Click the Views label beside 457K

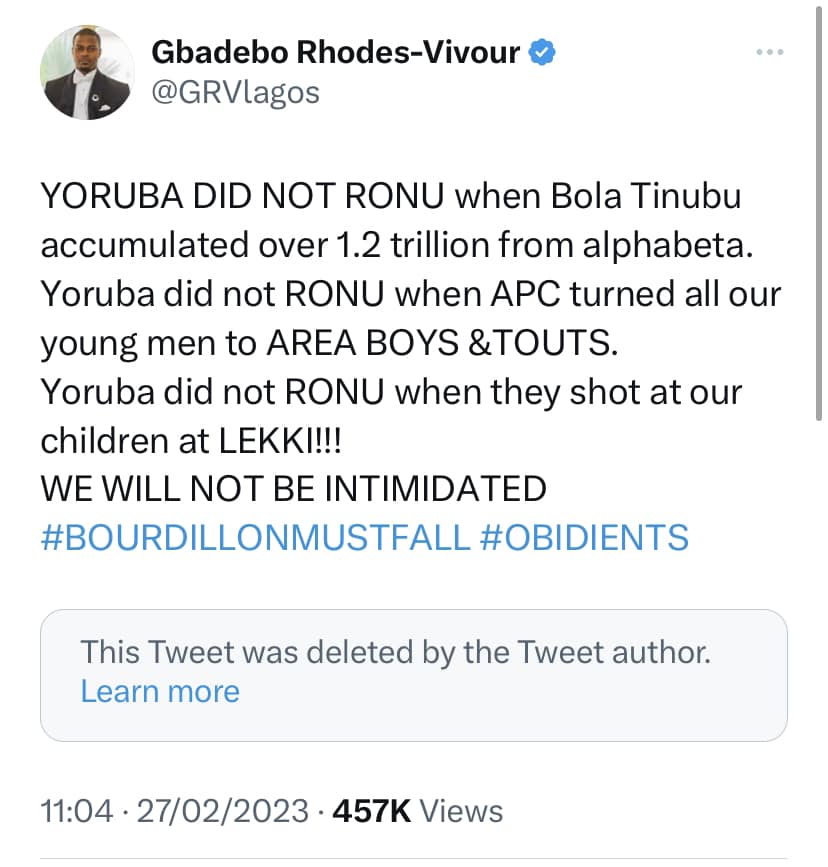[x=462, y=811]
